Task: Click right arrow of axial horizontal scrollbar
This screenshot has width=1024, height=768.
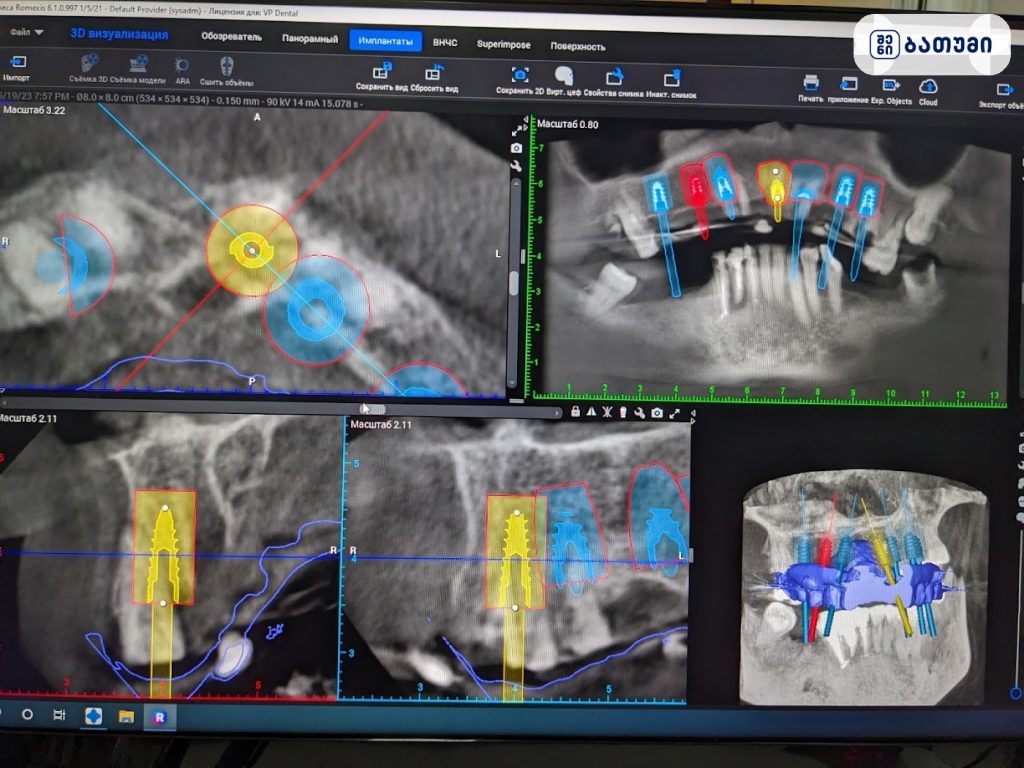Action: click(x=557, y=413)
